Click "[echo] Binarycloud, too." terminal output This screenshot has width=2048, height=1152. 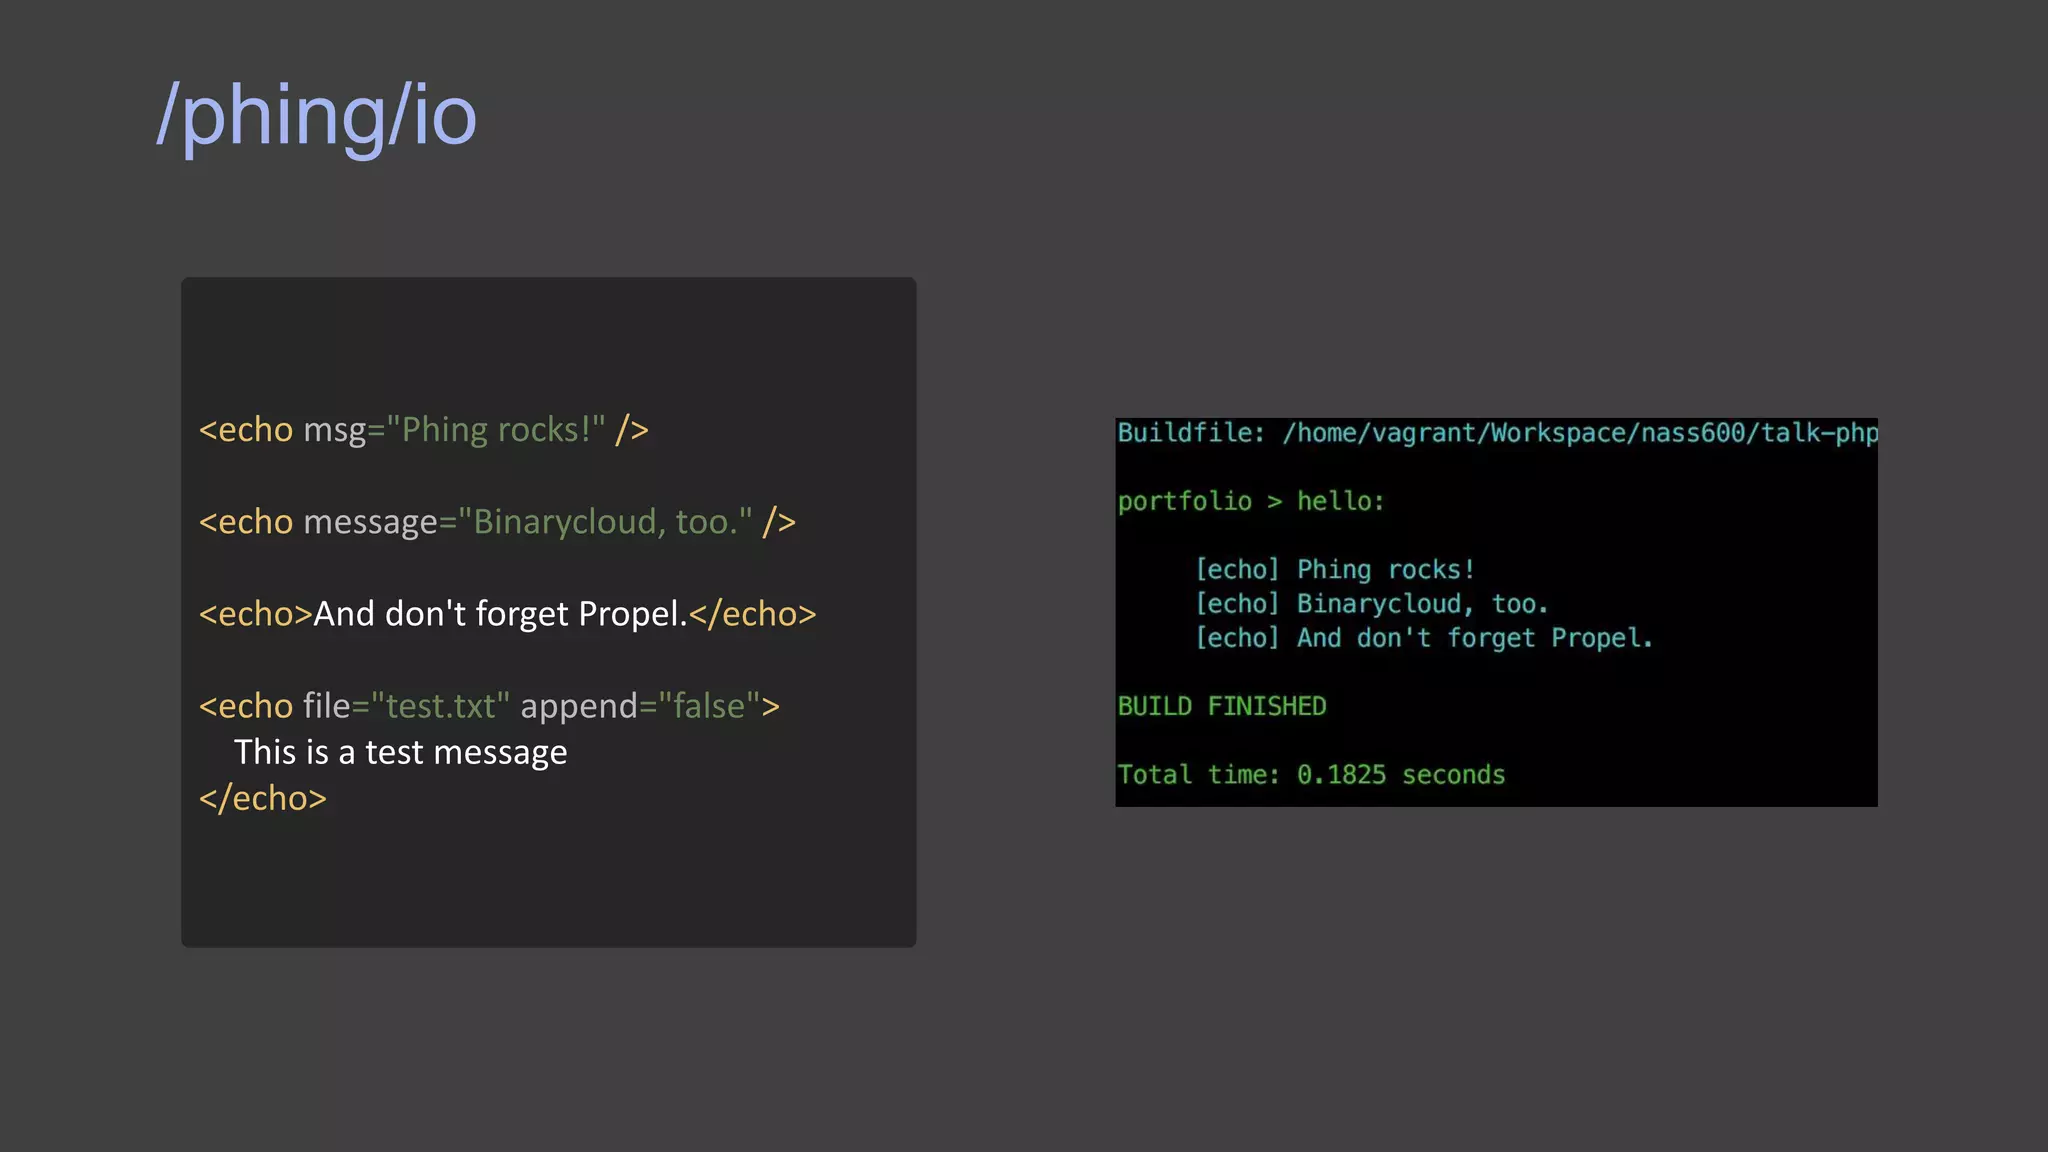[1372, 603]
